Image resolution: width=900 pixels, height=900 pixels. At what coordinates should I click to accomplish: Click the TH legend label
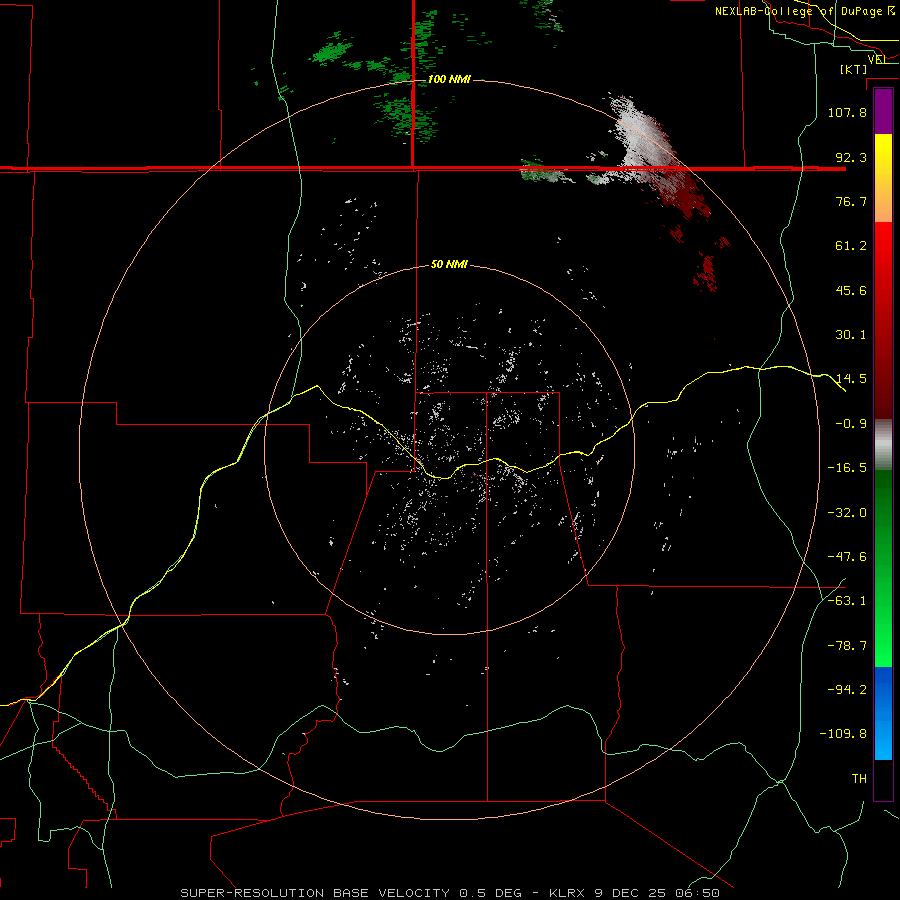click(859, 779)
